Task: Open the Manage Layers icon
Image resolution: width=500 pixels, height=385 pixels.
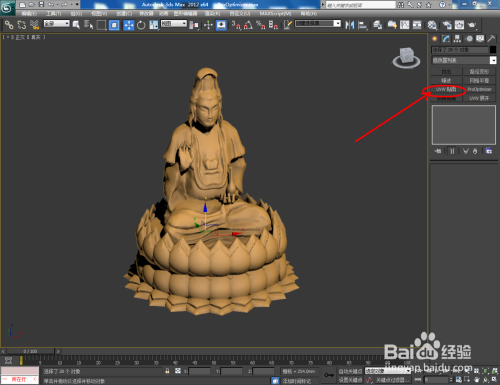Action: click(x=377, y=25)
